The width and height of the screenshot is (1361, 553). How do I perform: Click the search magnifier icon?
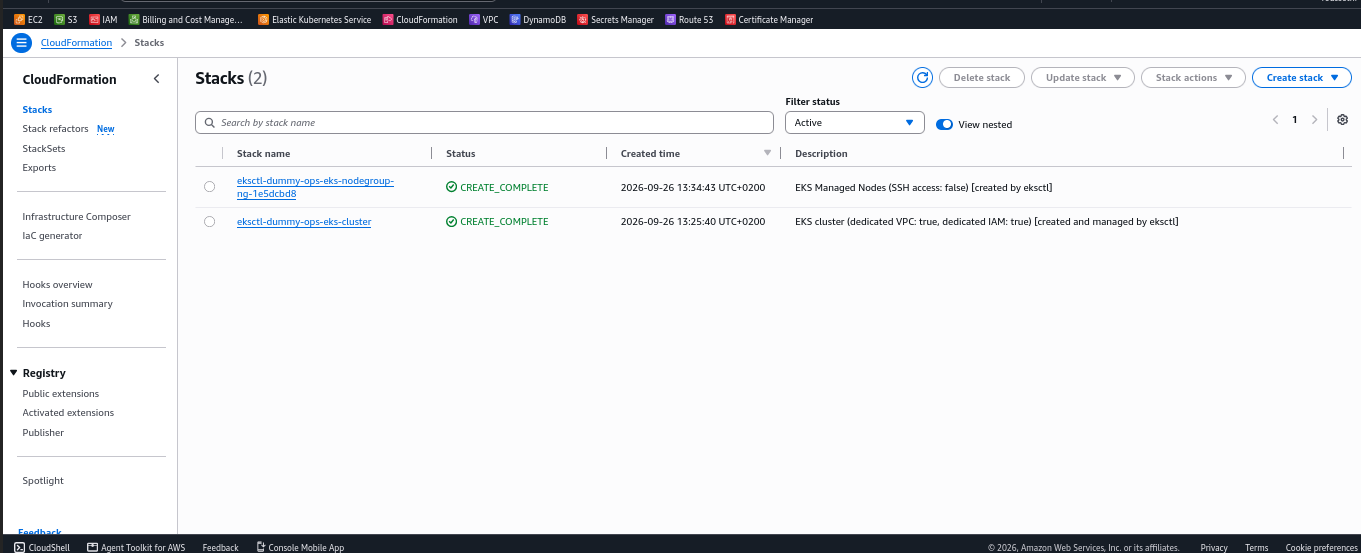coord(209,122)
